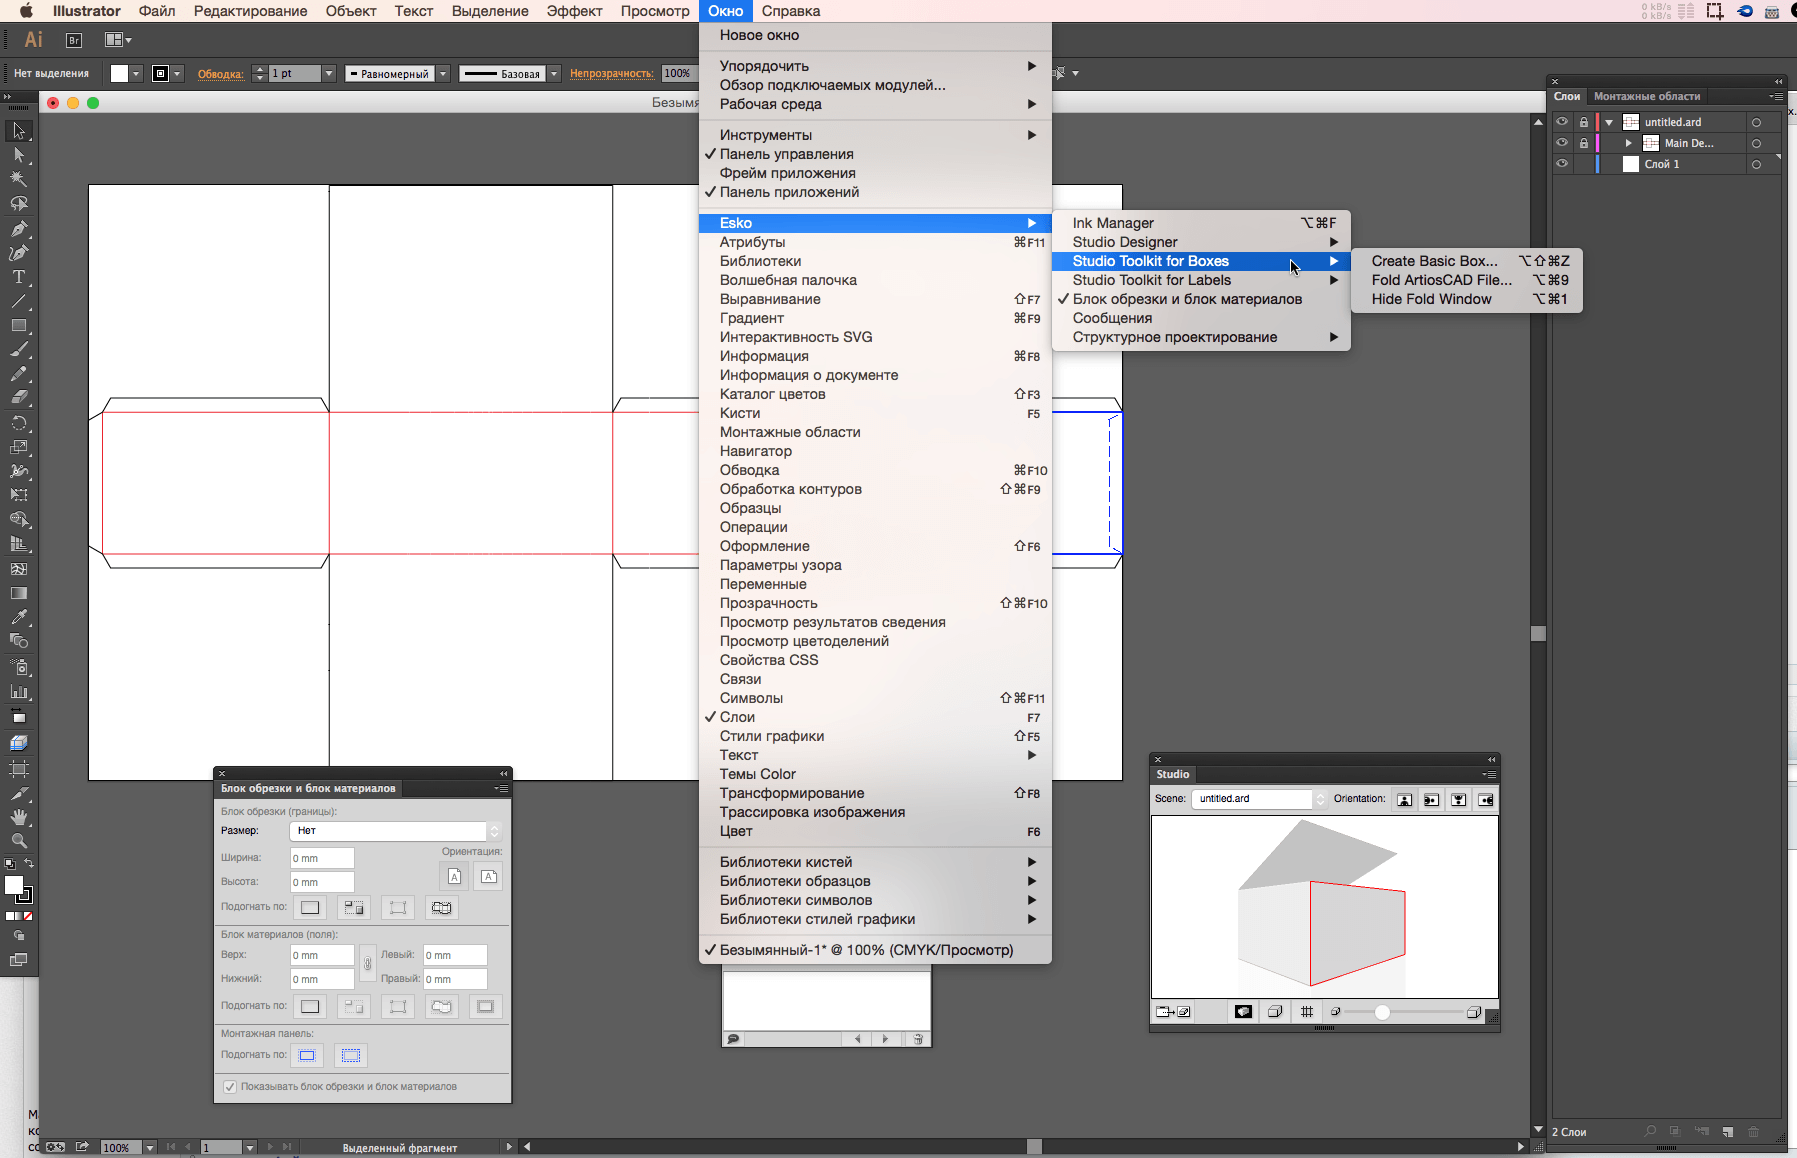This screenshot has width=1797, height=1158.
Task: Select the Eraser tool
Action: click(x=19, y=398)
